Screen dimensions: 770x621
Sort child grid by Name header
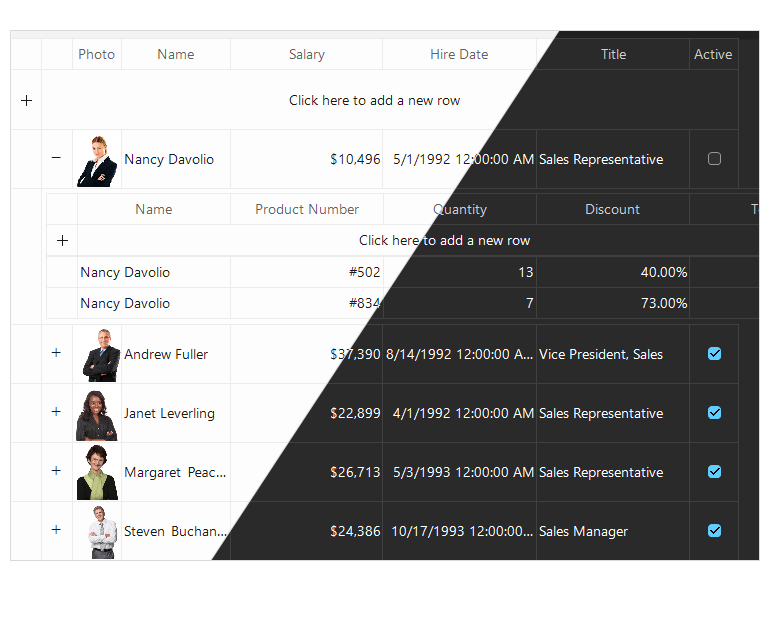point(154,210)
